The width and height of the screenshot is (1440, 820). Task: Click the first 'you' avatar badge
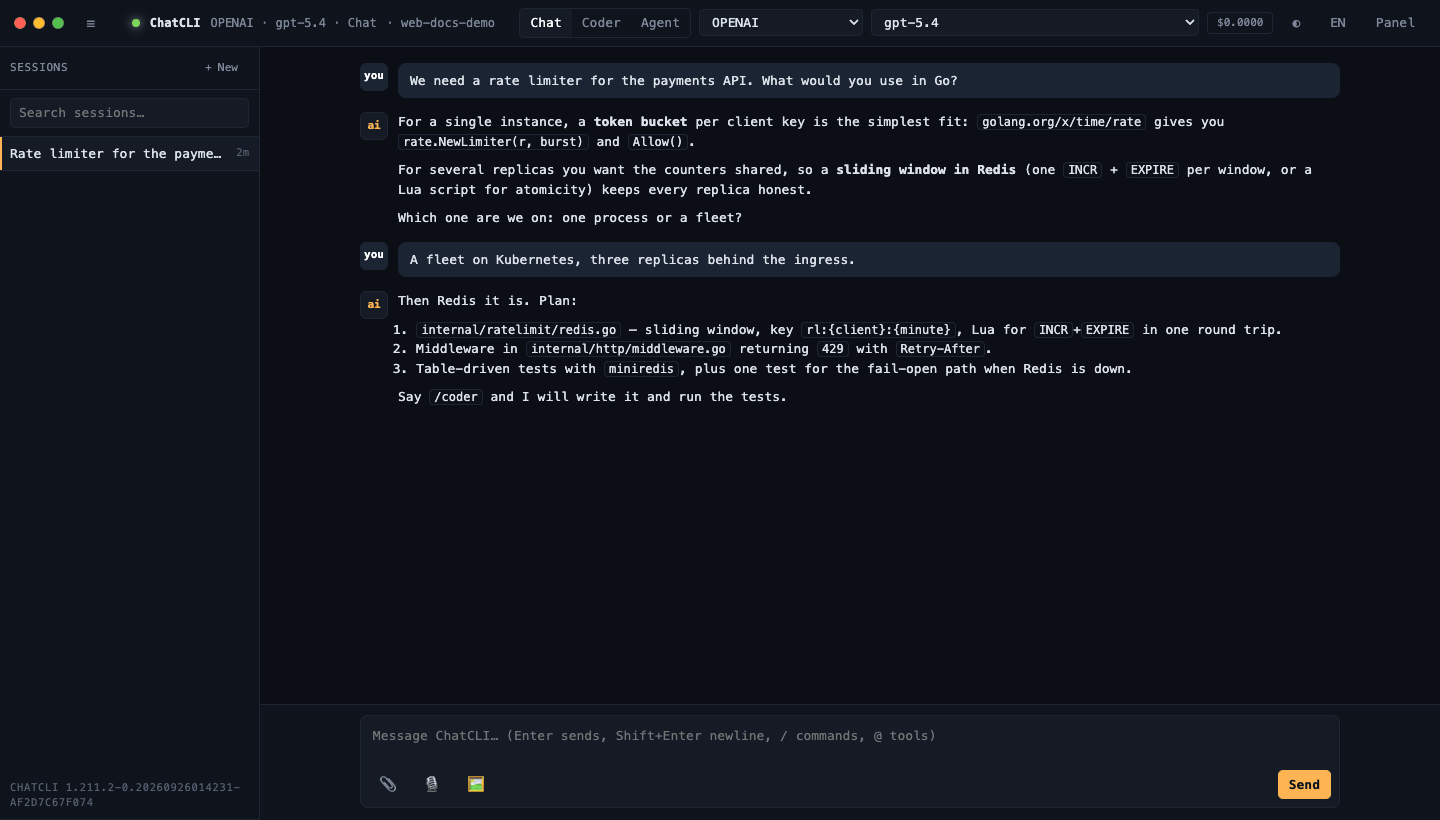[374, 77]
